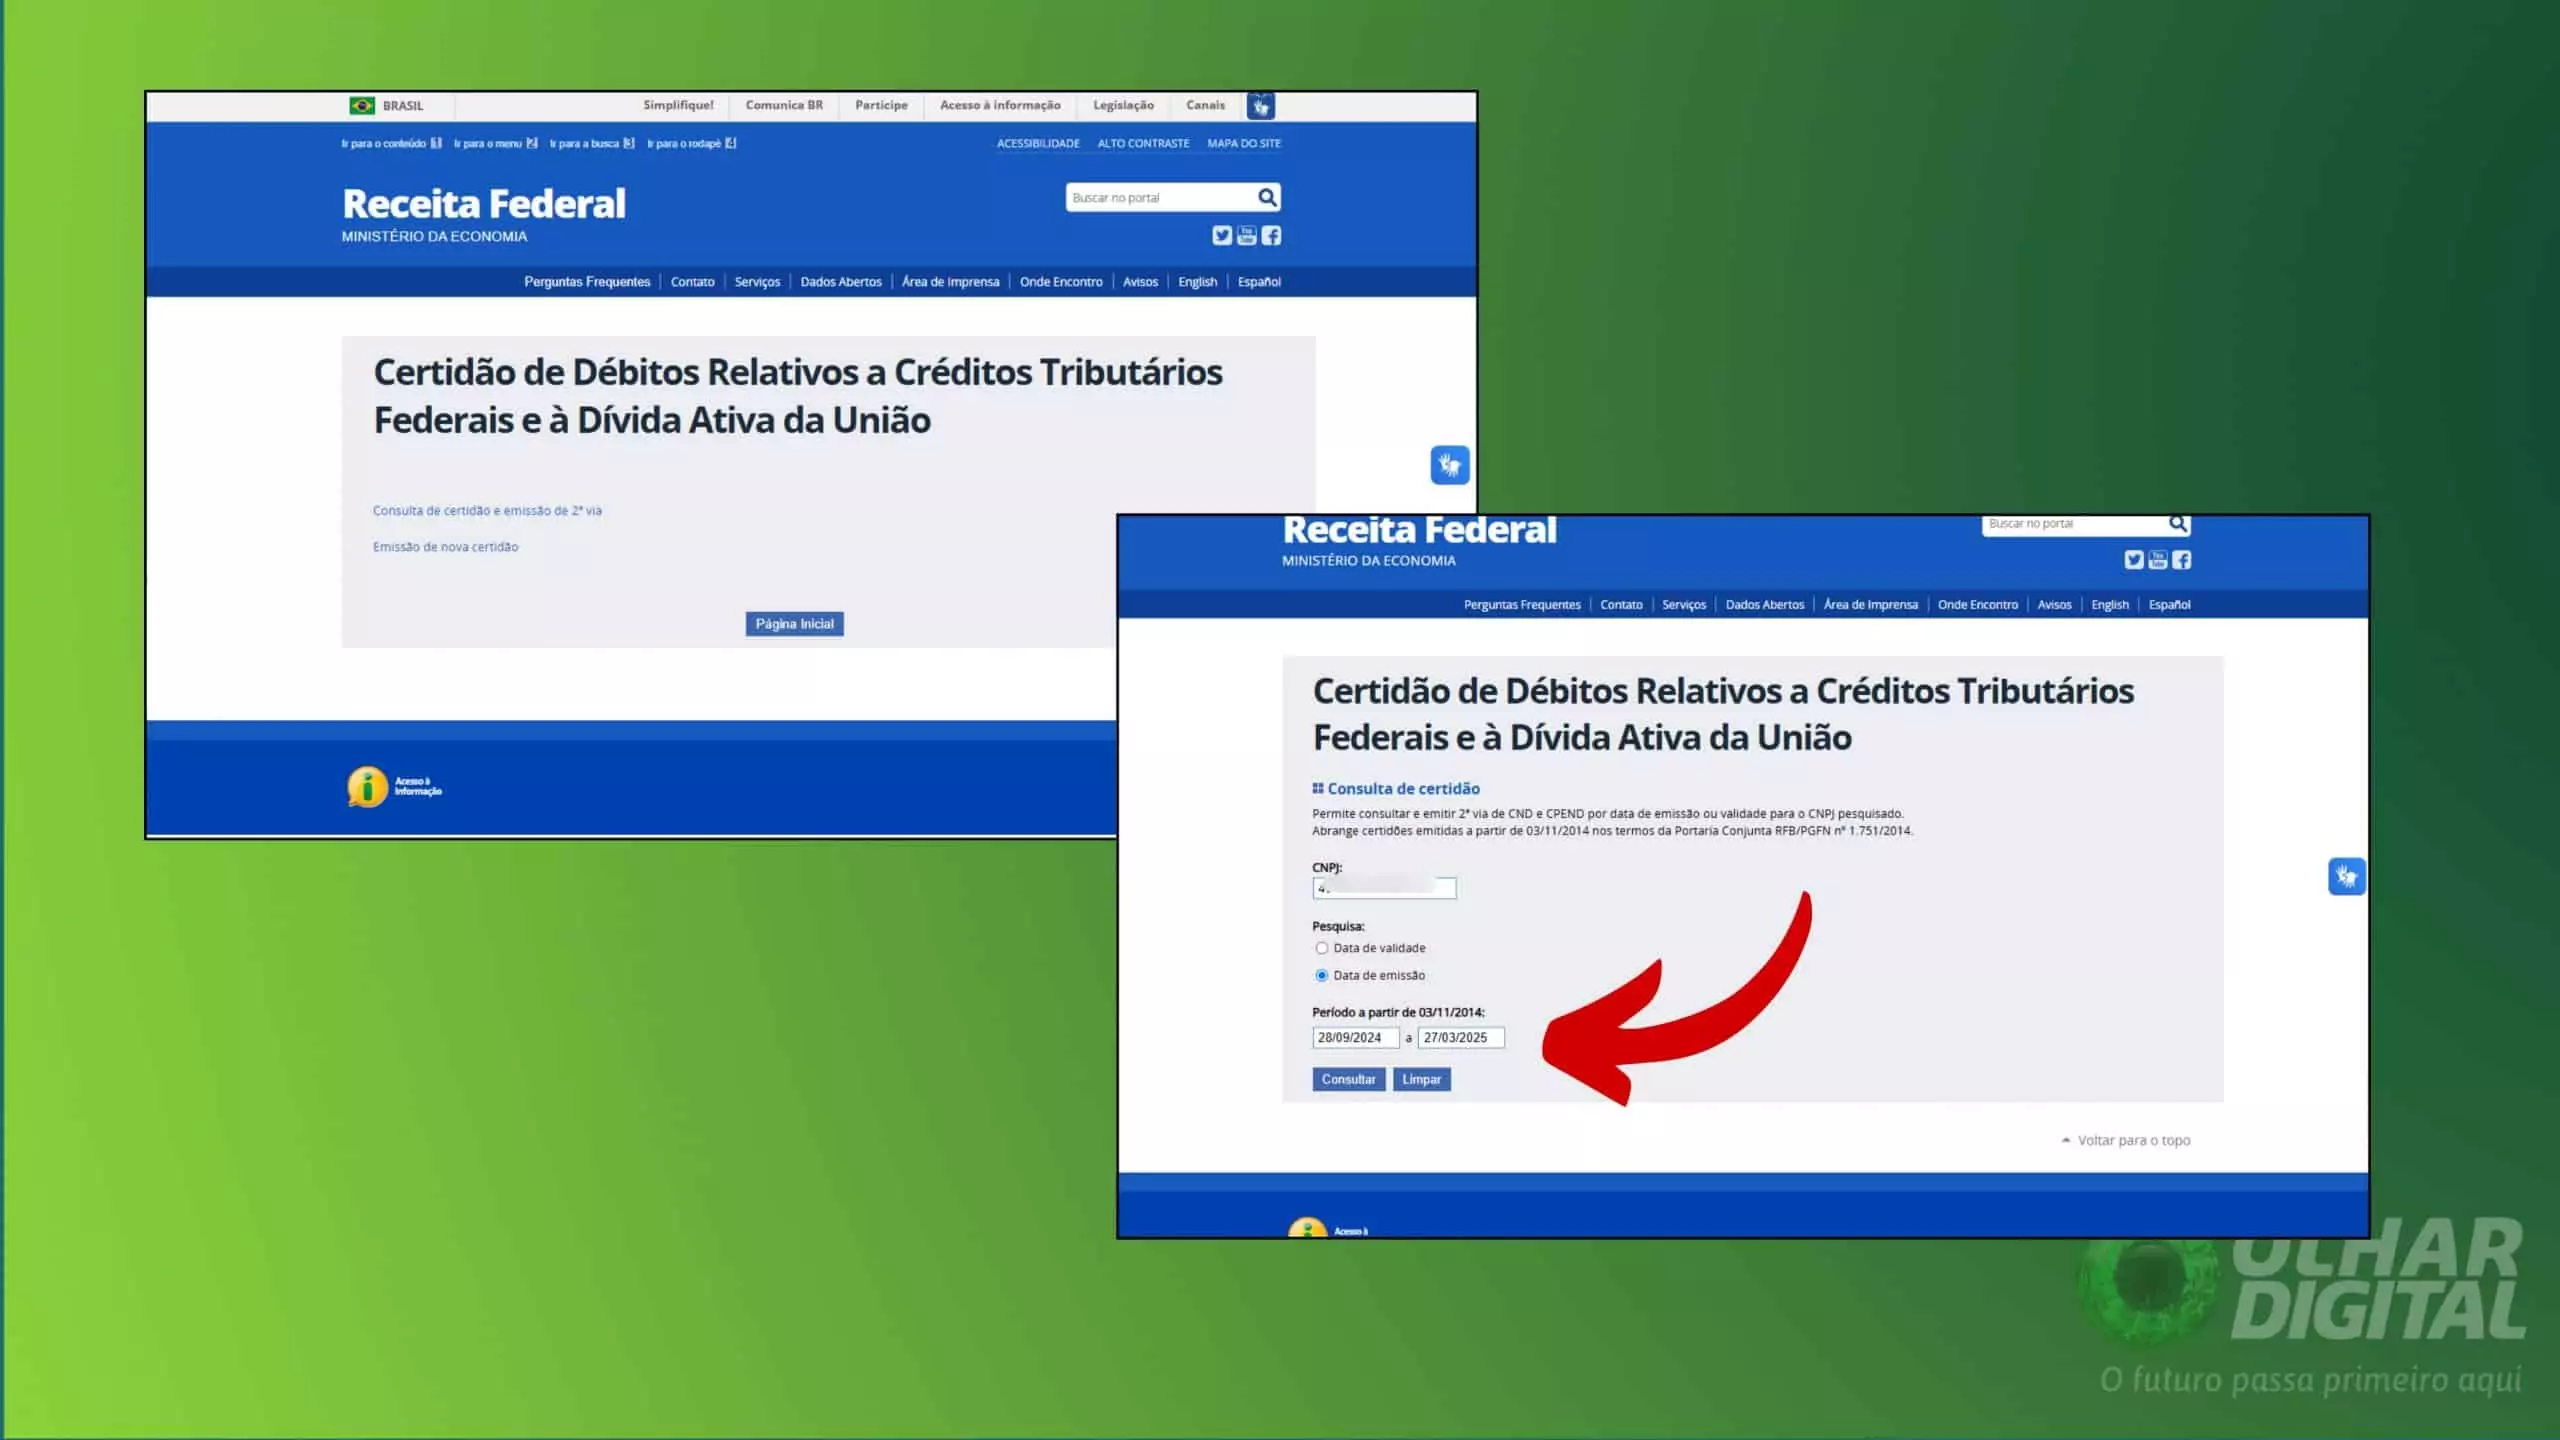Screen dimensions: 2560x1440
Task: Click search magnifier in back window portal search
Action: [x=1267, y=197]
